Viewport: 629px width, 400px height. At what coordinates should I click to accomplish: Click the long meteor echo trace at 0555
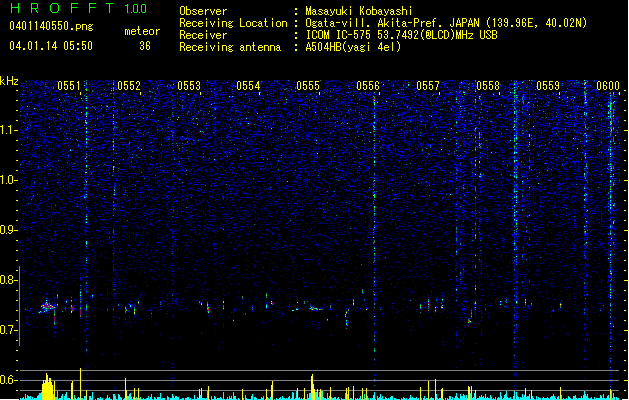point(316,309)
